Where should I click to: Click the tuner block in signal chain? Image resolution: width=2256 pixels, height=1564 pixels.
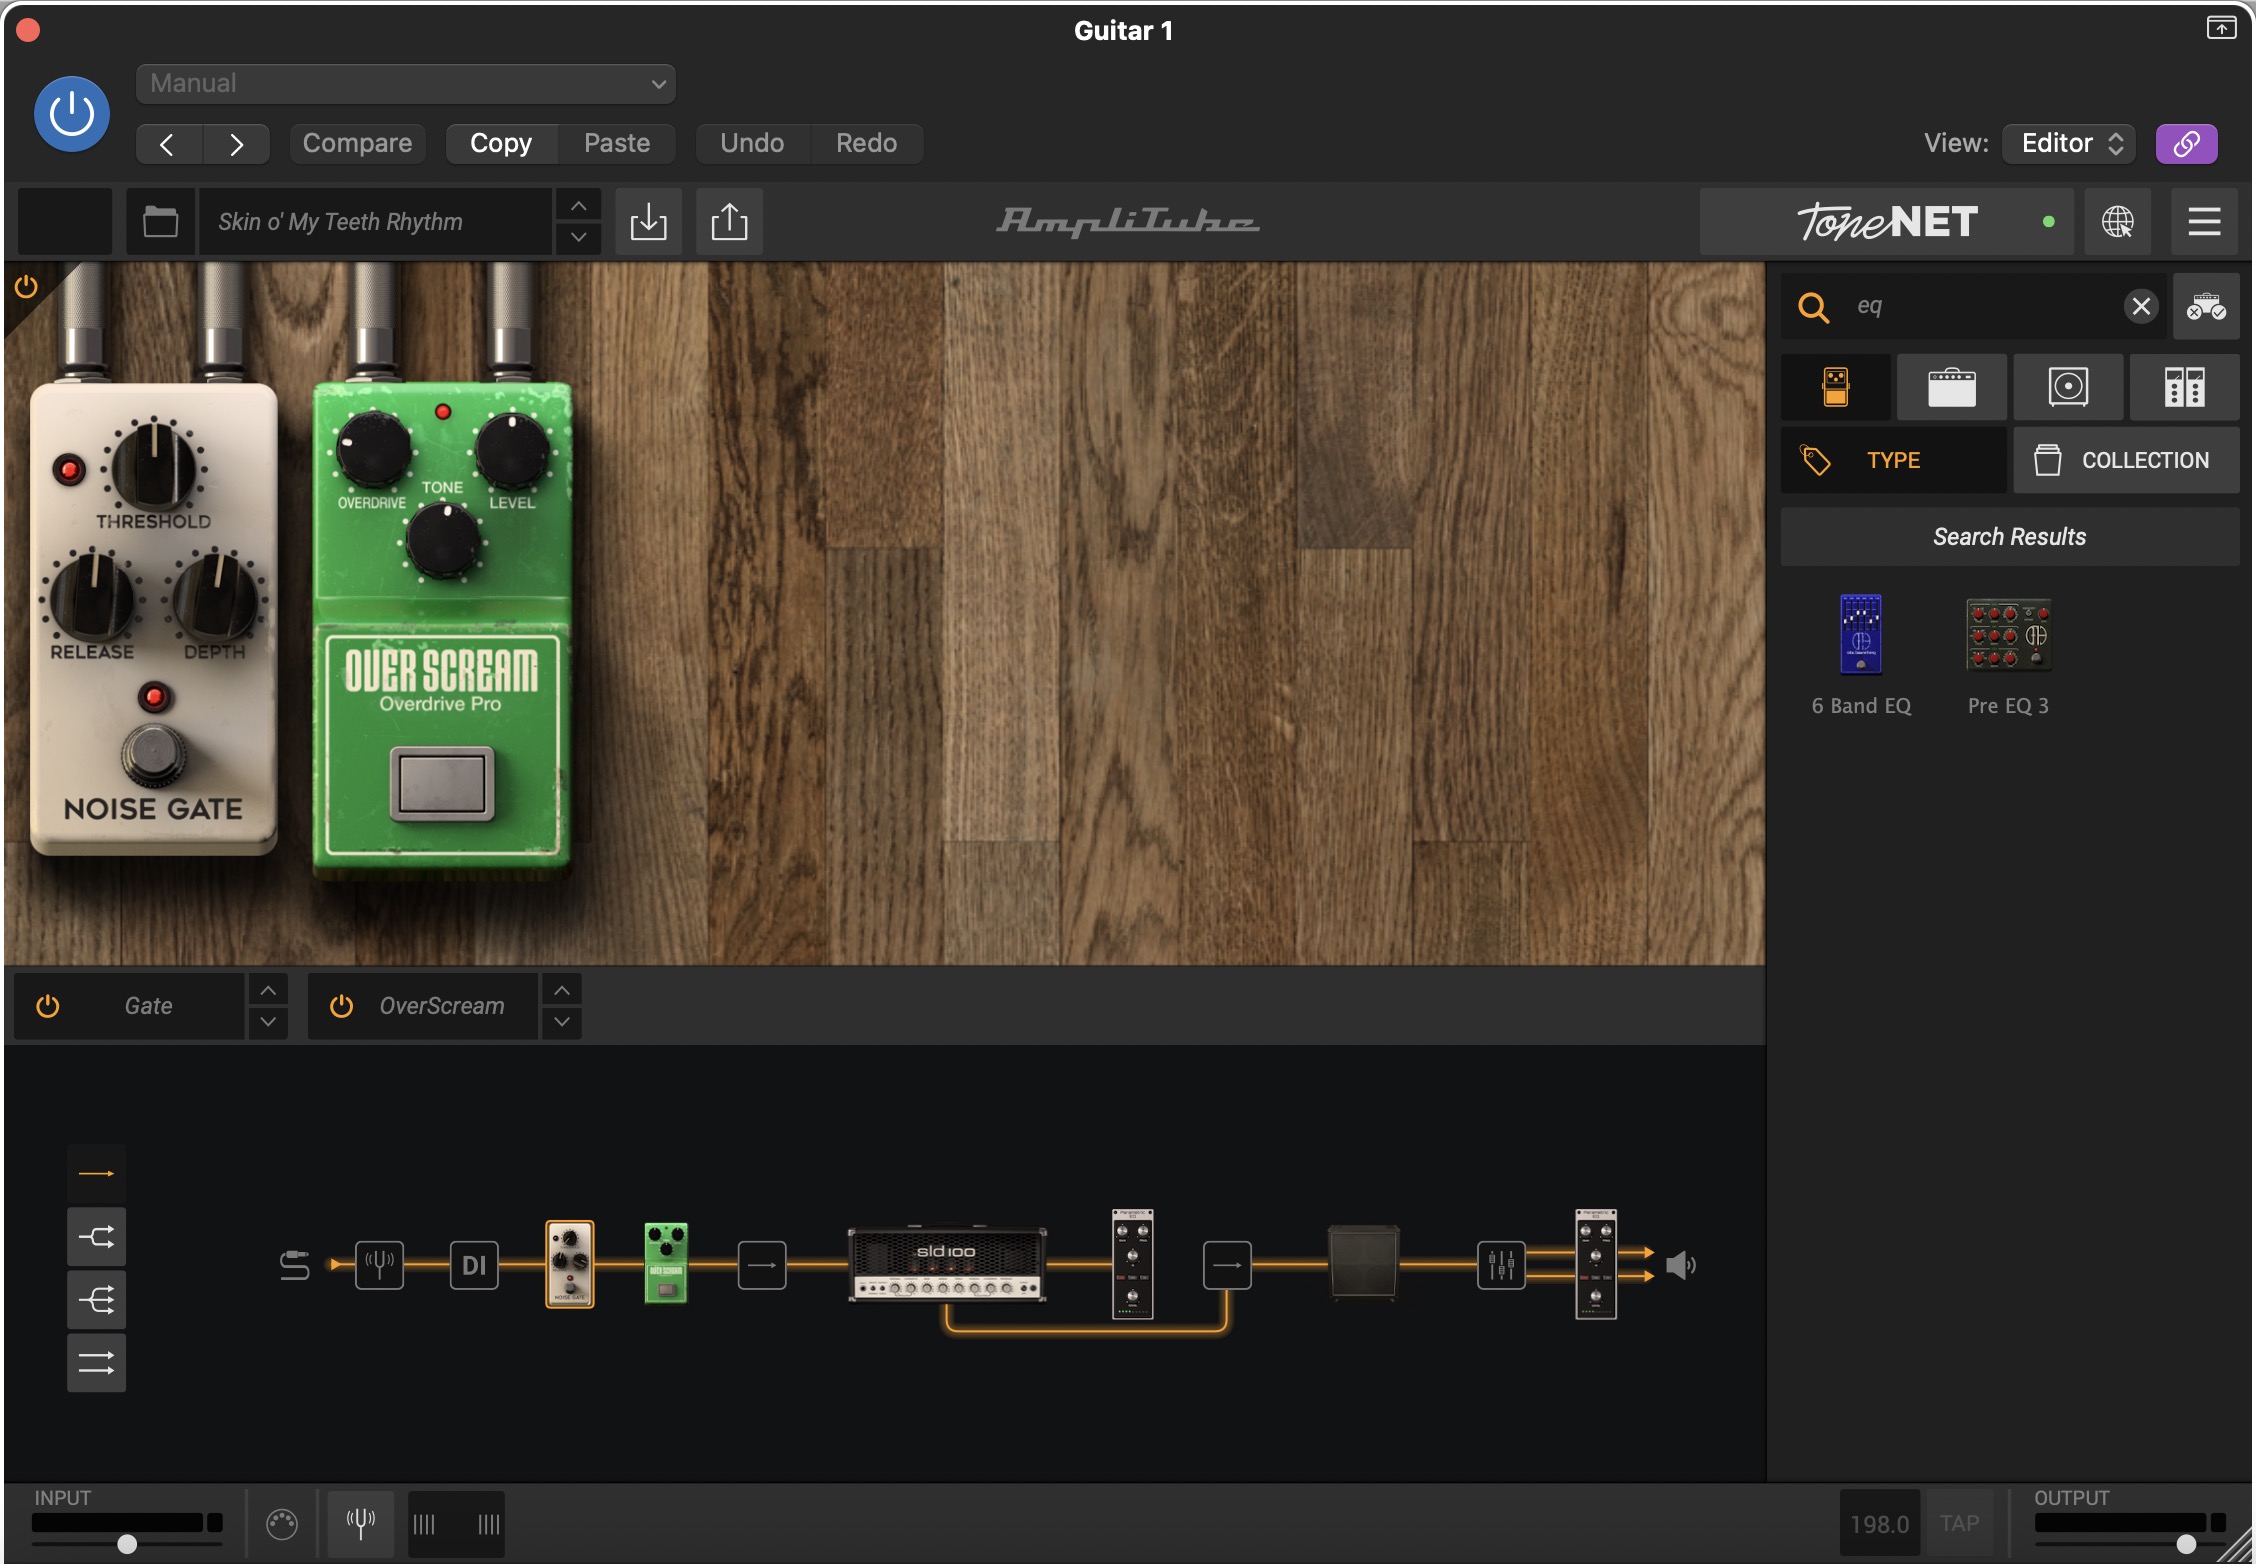379,1265
